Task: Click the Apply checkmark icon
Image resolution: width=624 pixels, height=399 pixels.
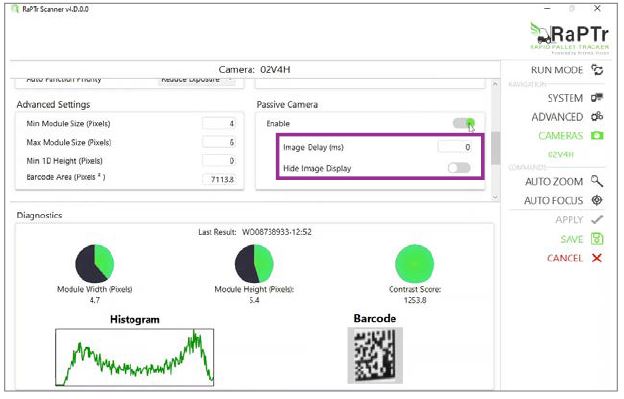Action: [x=597, y=220]
